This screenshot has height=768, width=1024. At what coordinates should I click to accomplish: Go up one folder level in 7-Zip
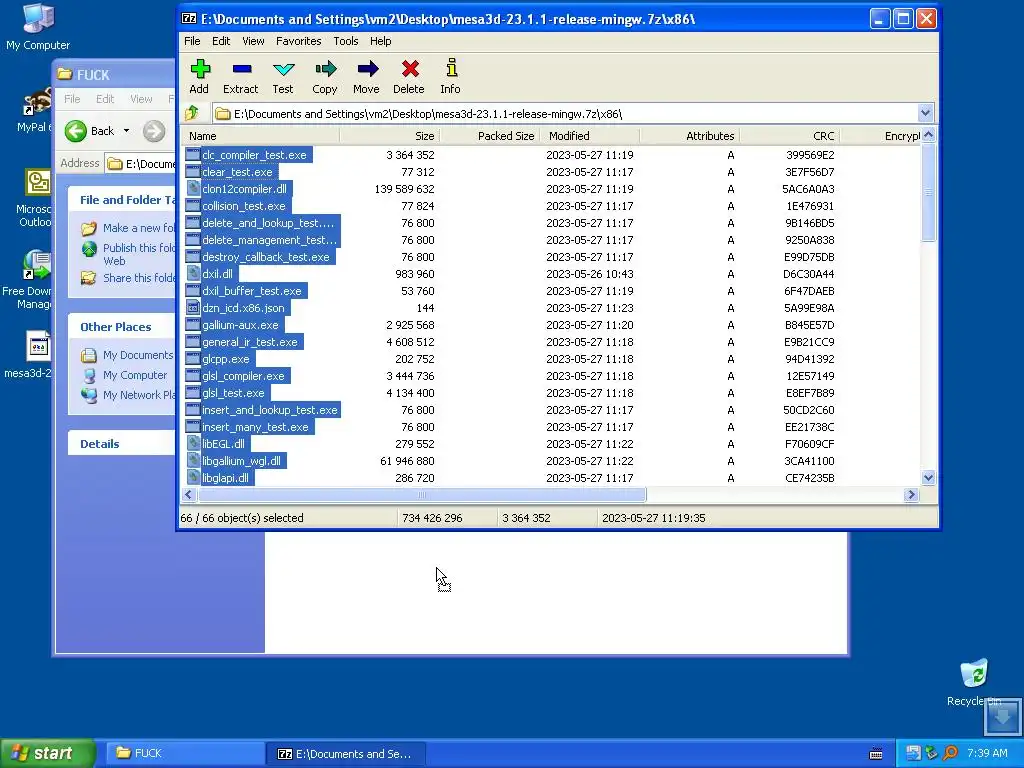click(x=192, y=114)
